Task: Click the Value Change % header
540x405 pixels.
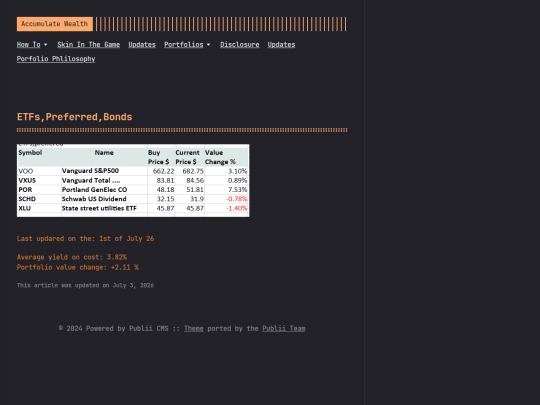Action: pos(220,157)
